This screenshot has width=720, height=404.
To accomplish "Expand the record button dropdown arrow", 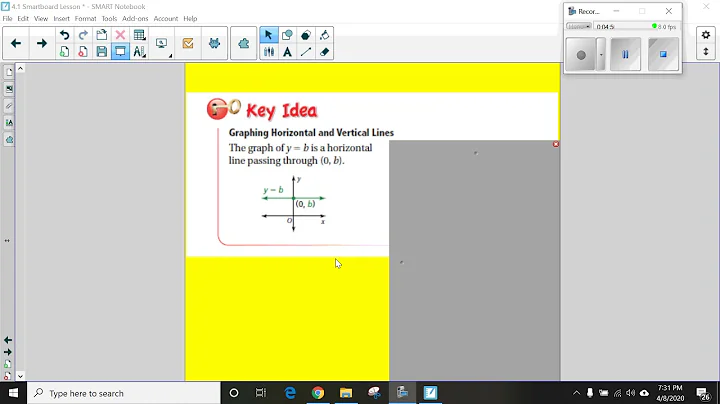I will pos(601,55).
